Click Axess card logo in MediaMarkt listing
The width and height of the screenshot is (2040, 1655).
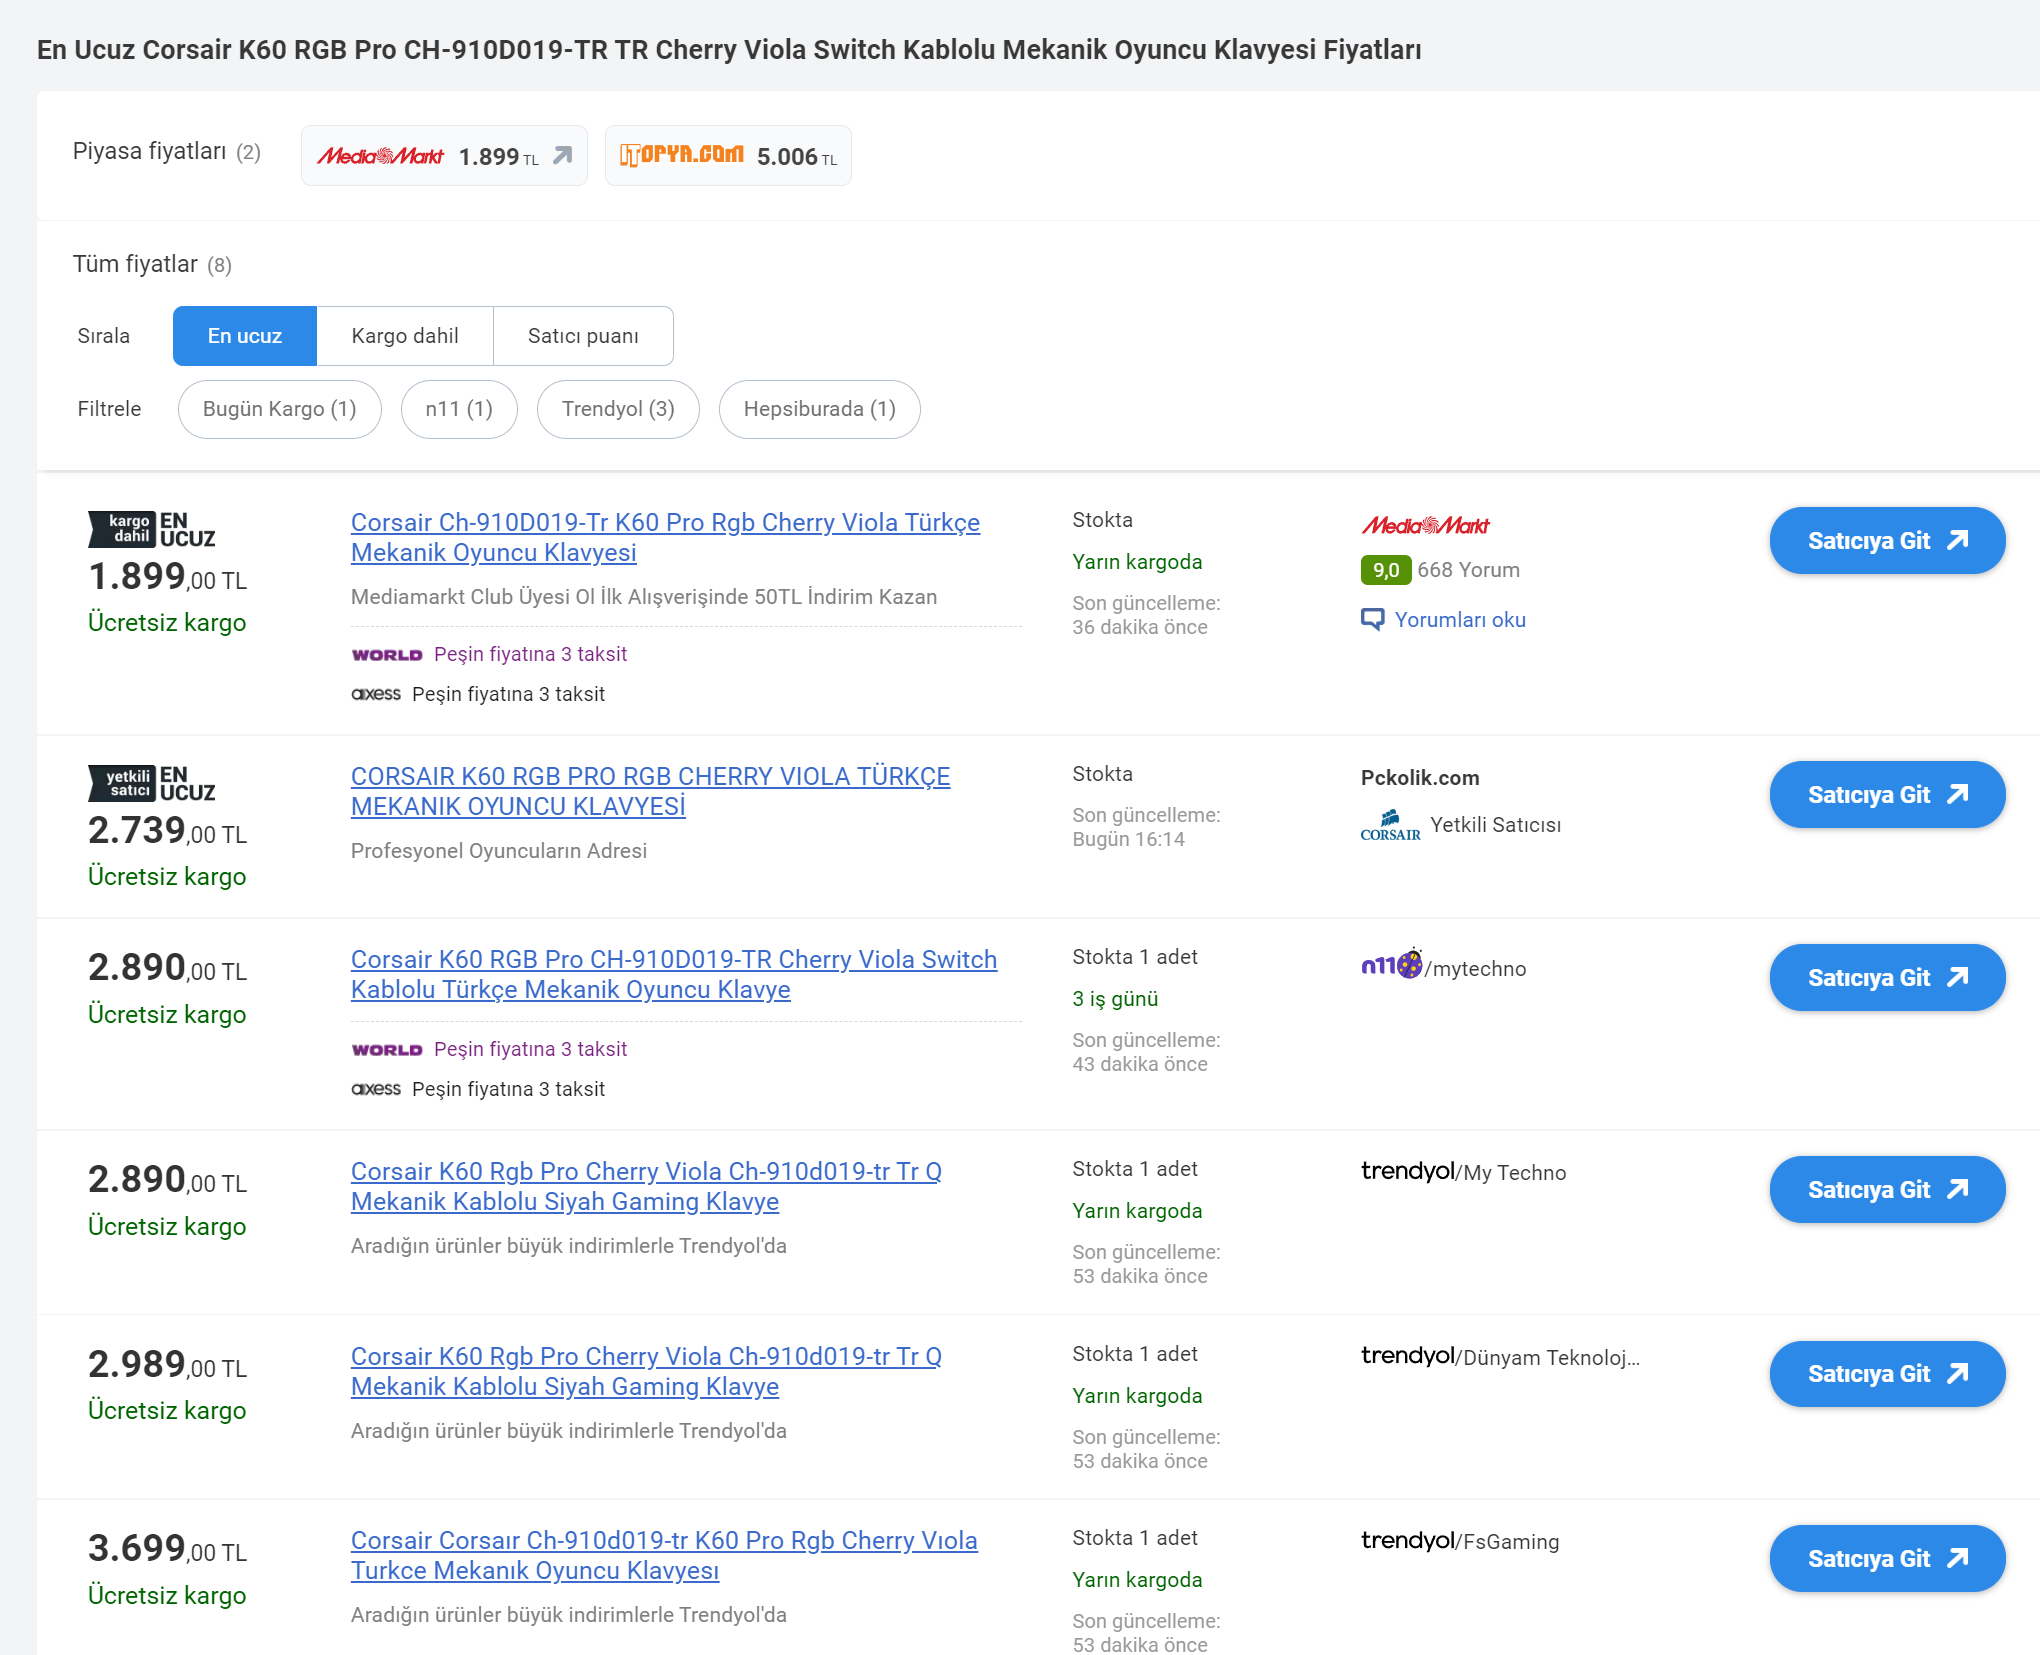(376, 694)
